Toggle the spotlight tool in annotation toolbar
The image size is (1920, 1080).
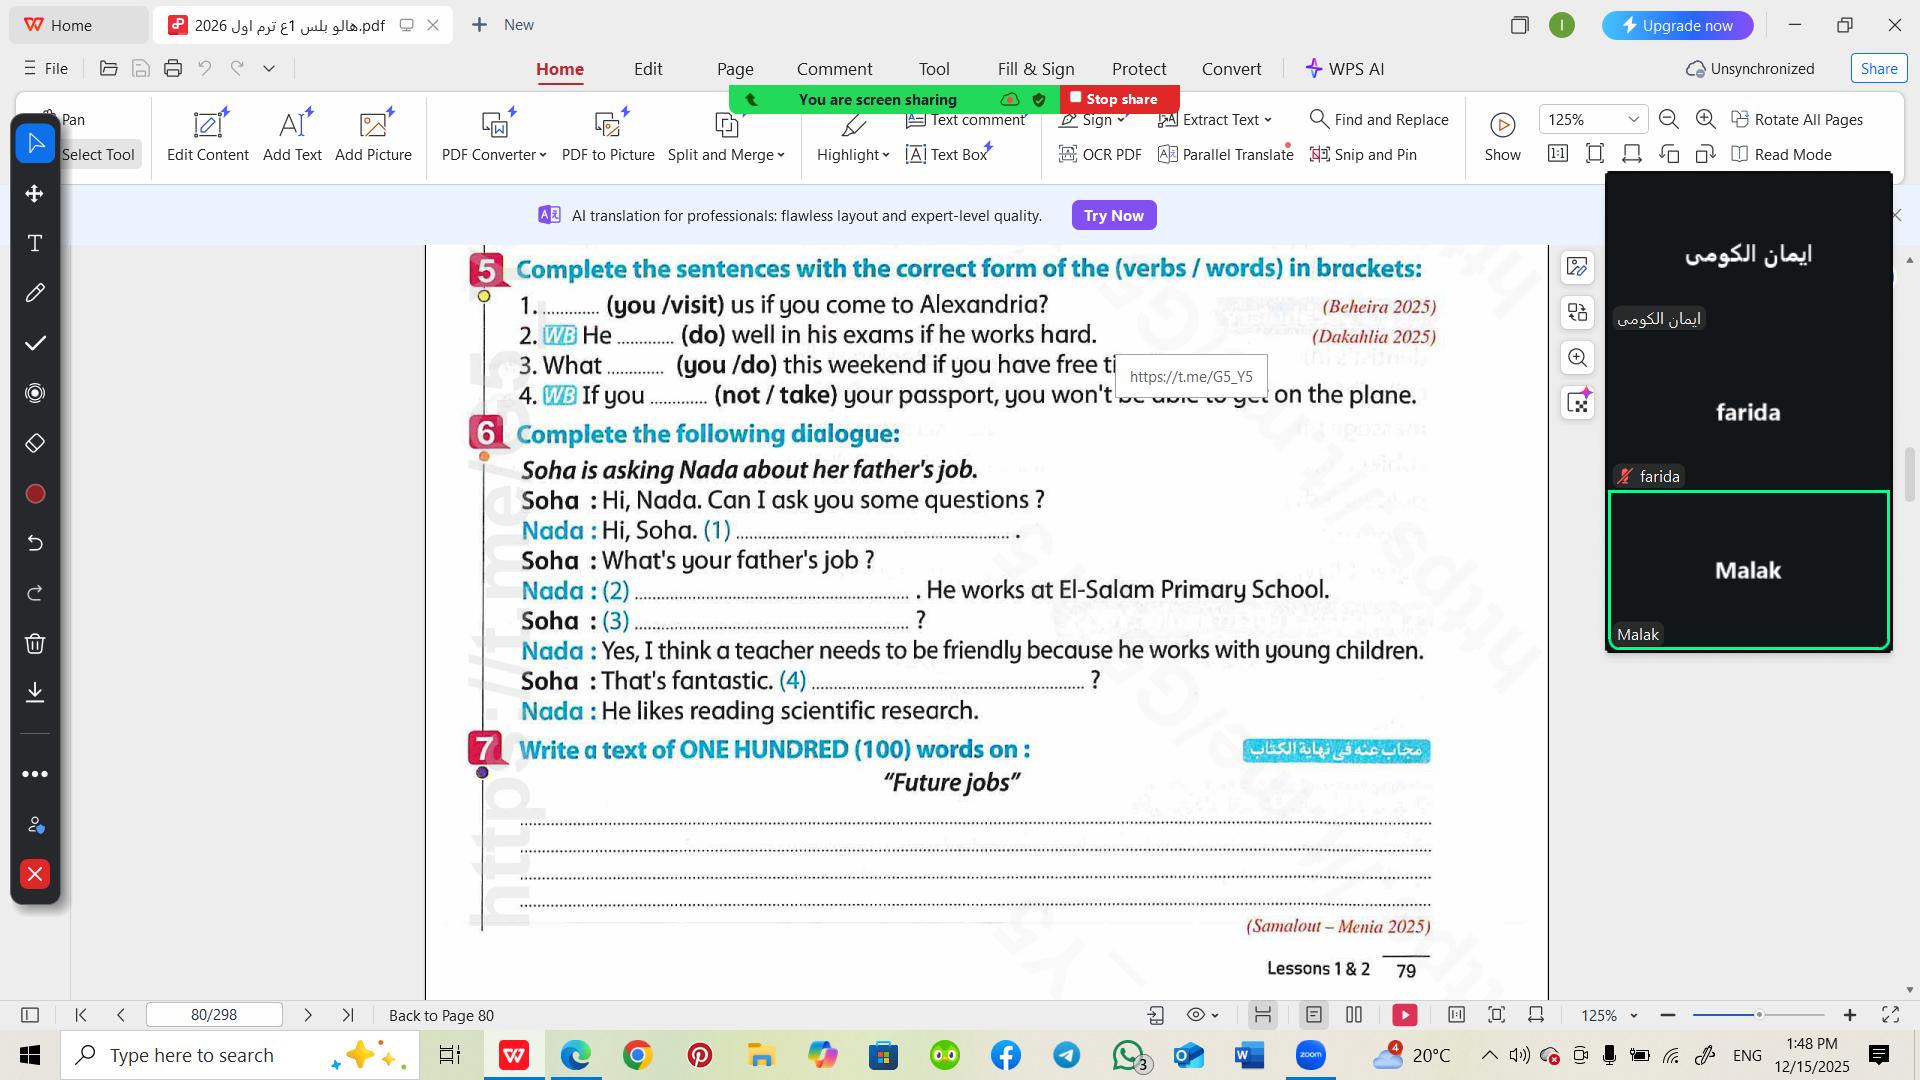[35, 393]
